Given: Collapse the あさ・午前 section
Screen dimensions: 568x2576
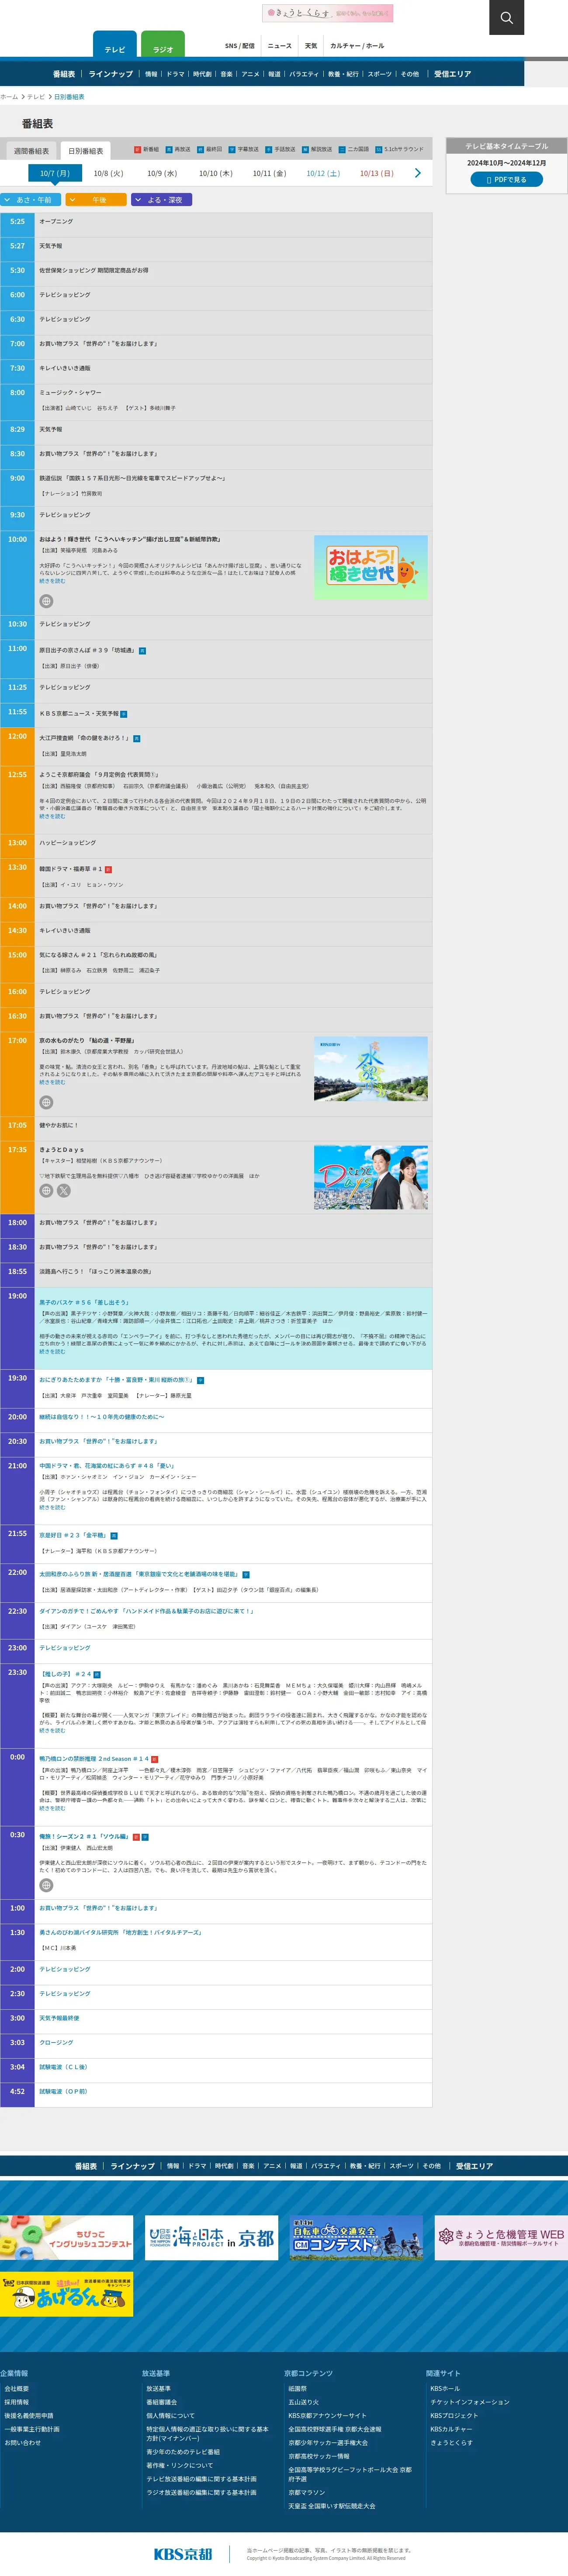Looking at the screenshot, I should click(31, 200).
